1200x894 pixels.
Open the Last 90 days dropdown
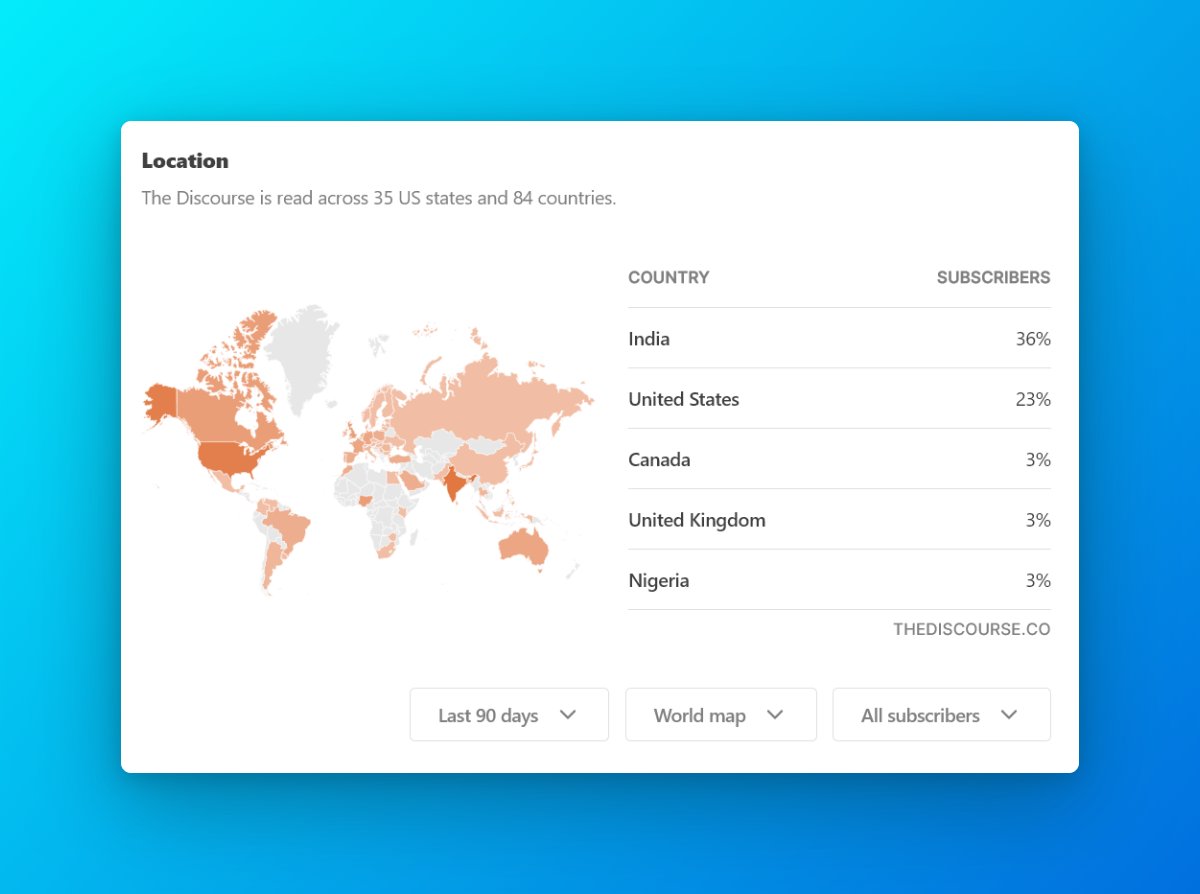(x=508, y=715)
